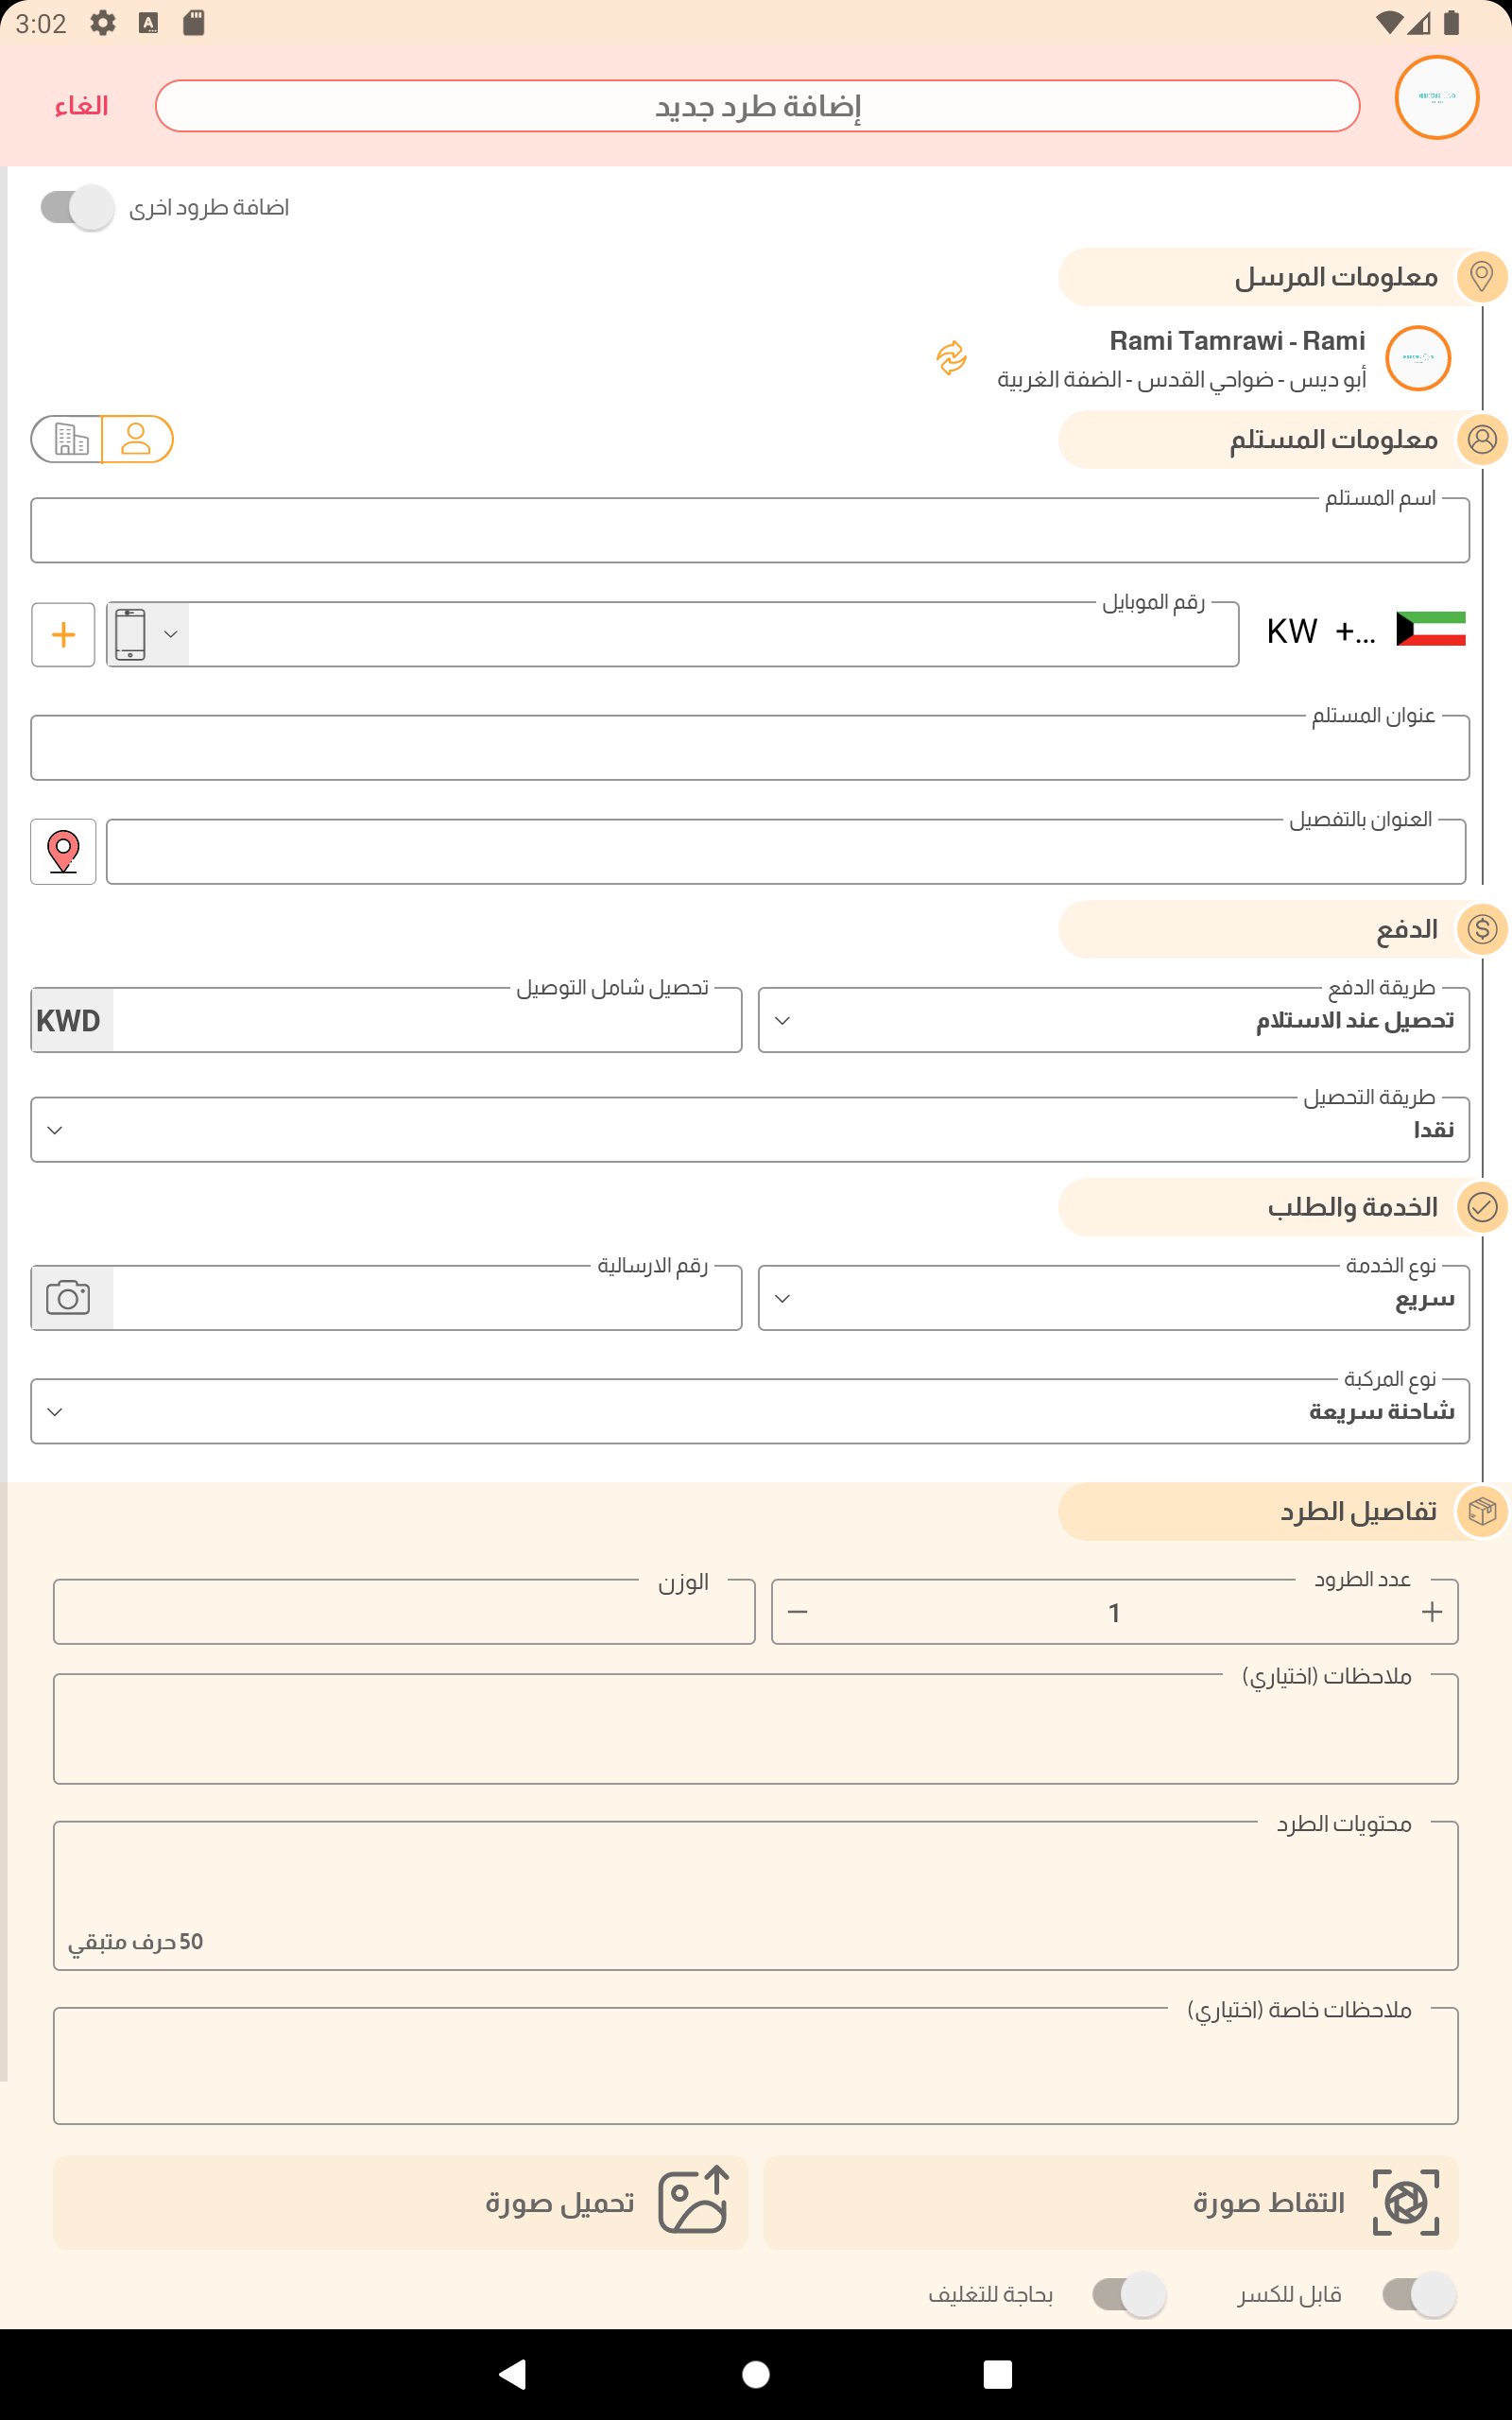Focus the اسم المستلم input field
Image resolution: width=1512 pixels, height=2420 pixels.
point(750,530)
